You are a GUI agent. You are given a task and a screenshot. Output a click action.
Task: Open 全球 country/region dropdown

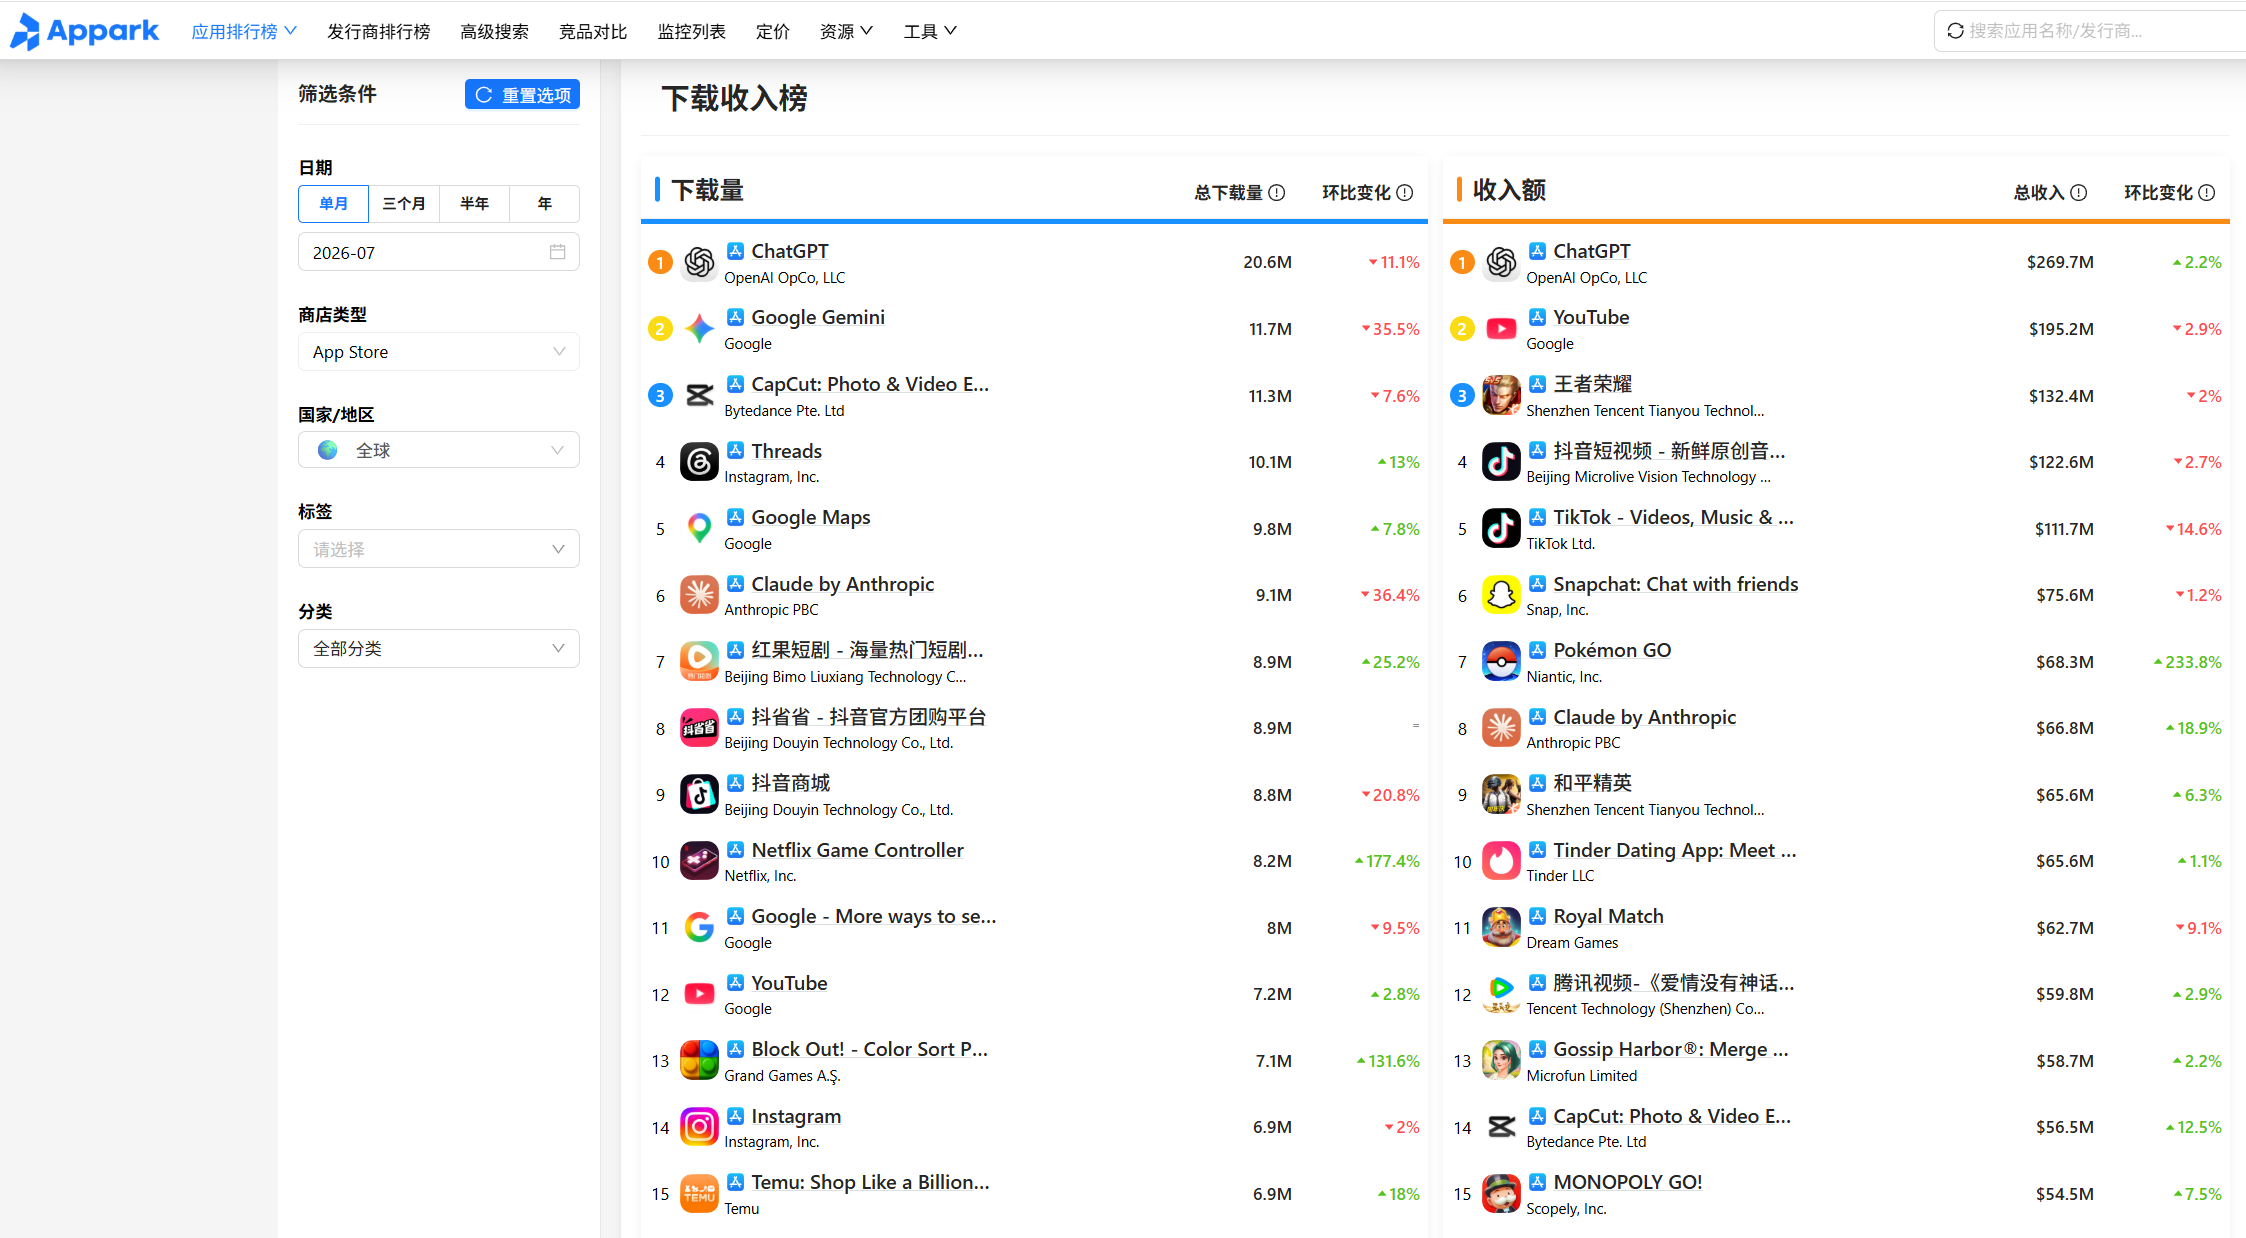point(439,451)
